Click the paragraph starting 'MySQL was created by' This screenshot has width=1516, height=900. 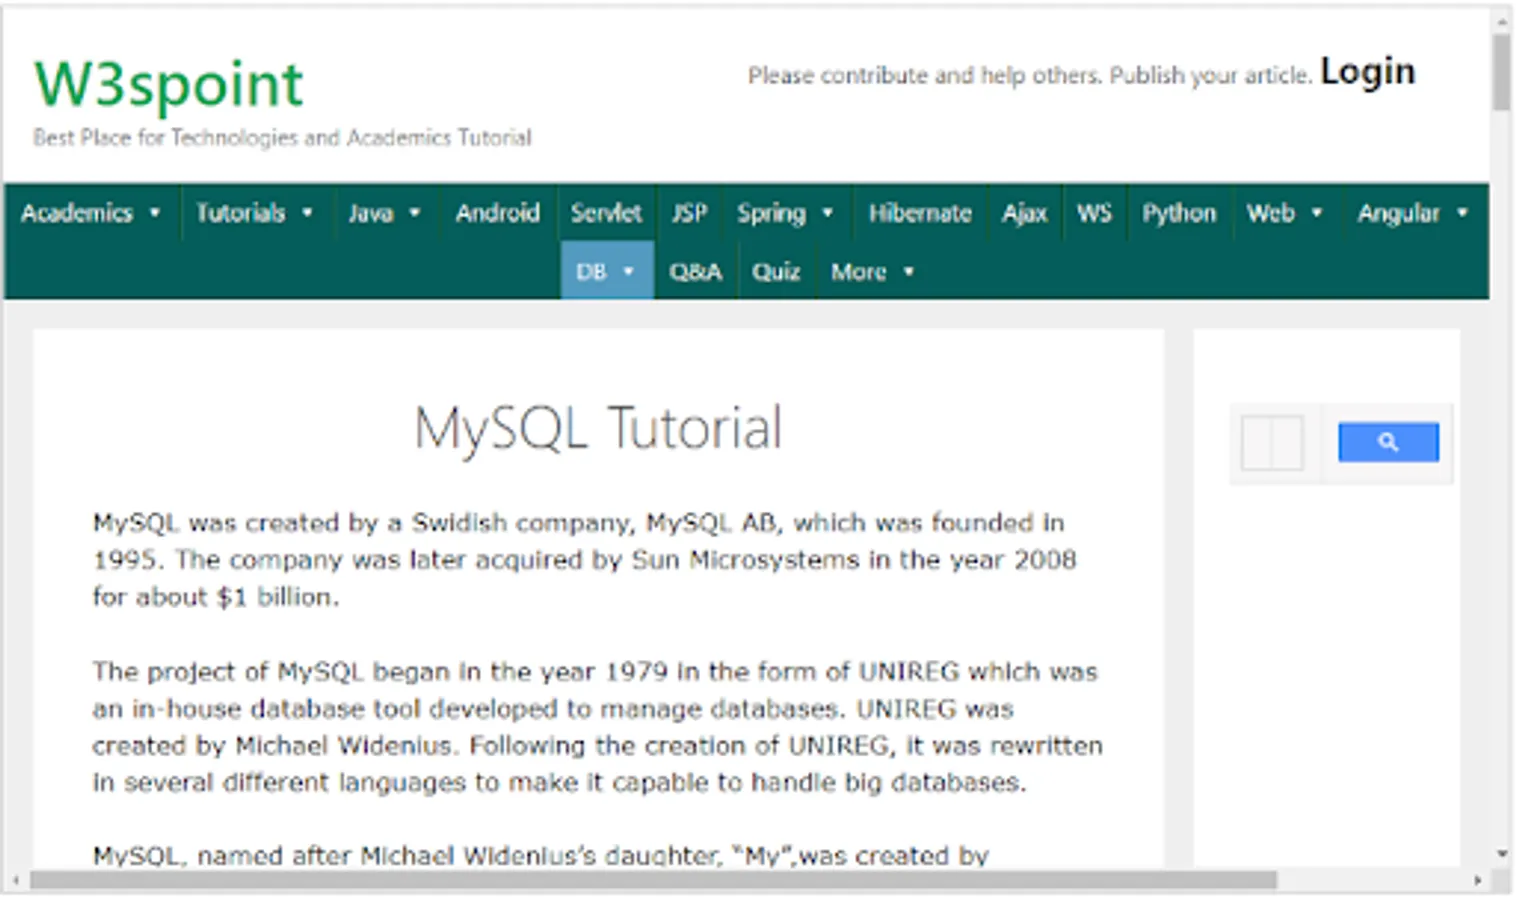pos(585,559)
